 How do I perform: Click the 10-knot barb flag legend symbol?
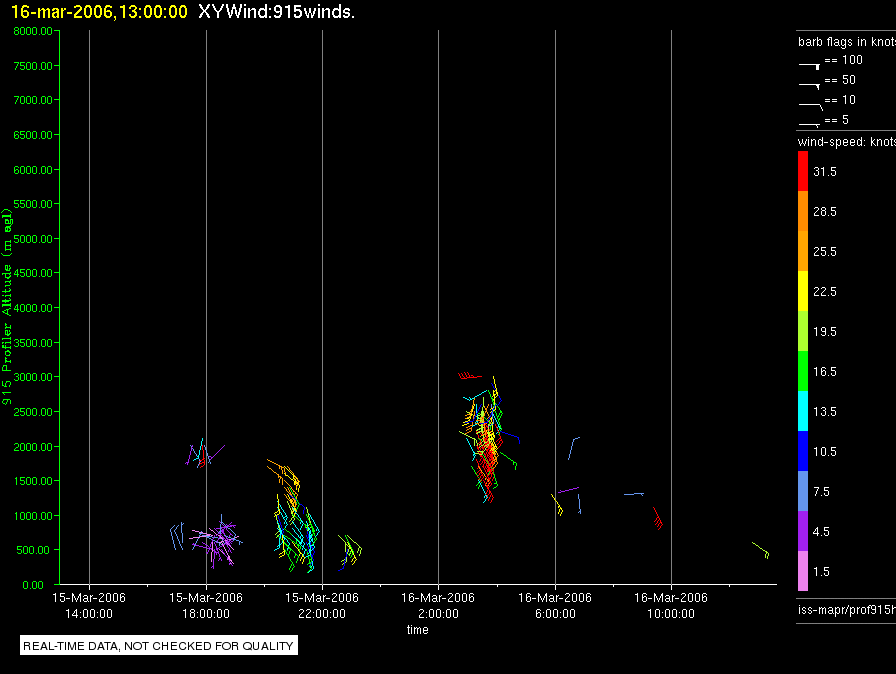click(810, 106)
